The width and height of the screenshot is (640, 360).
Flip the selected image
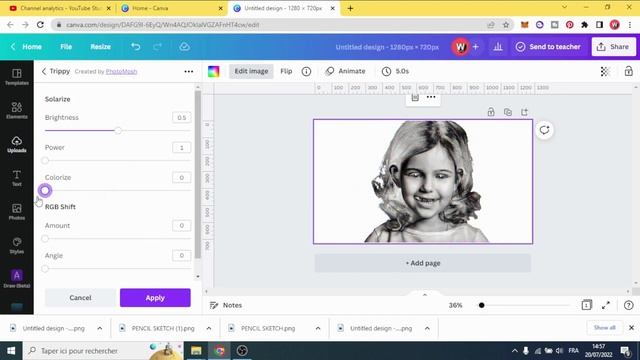tap(286, 71)
